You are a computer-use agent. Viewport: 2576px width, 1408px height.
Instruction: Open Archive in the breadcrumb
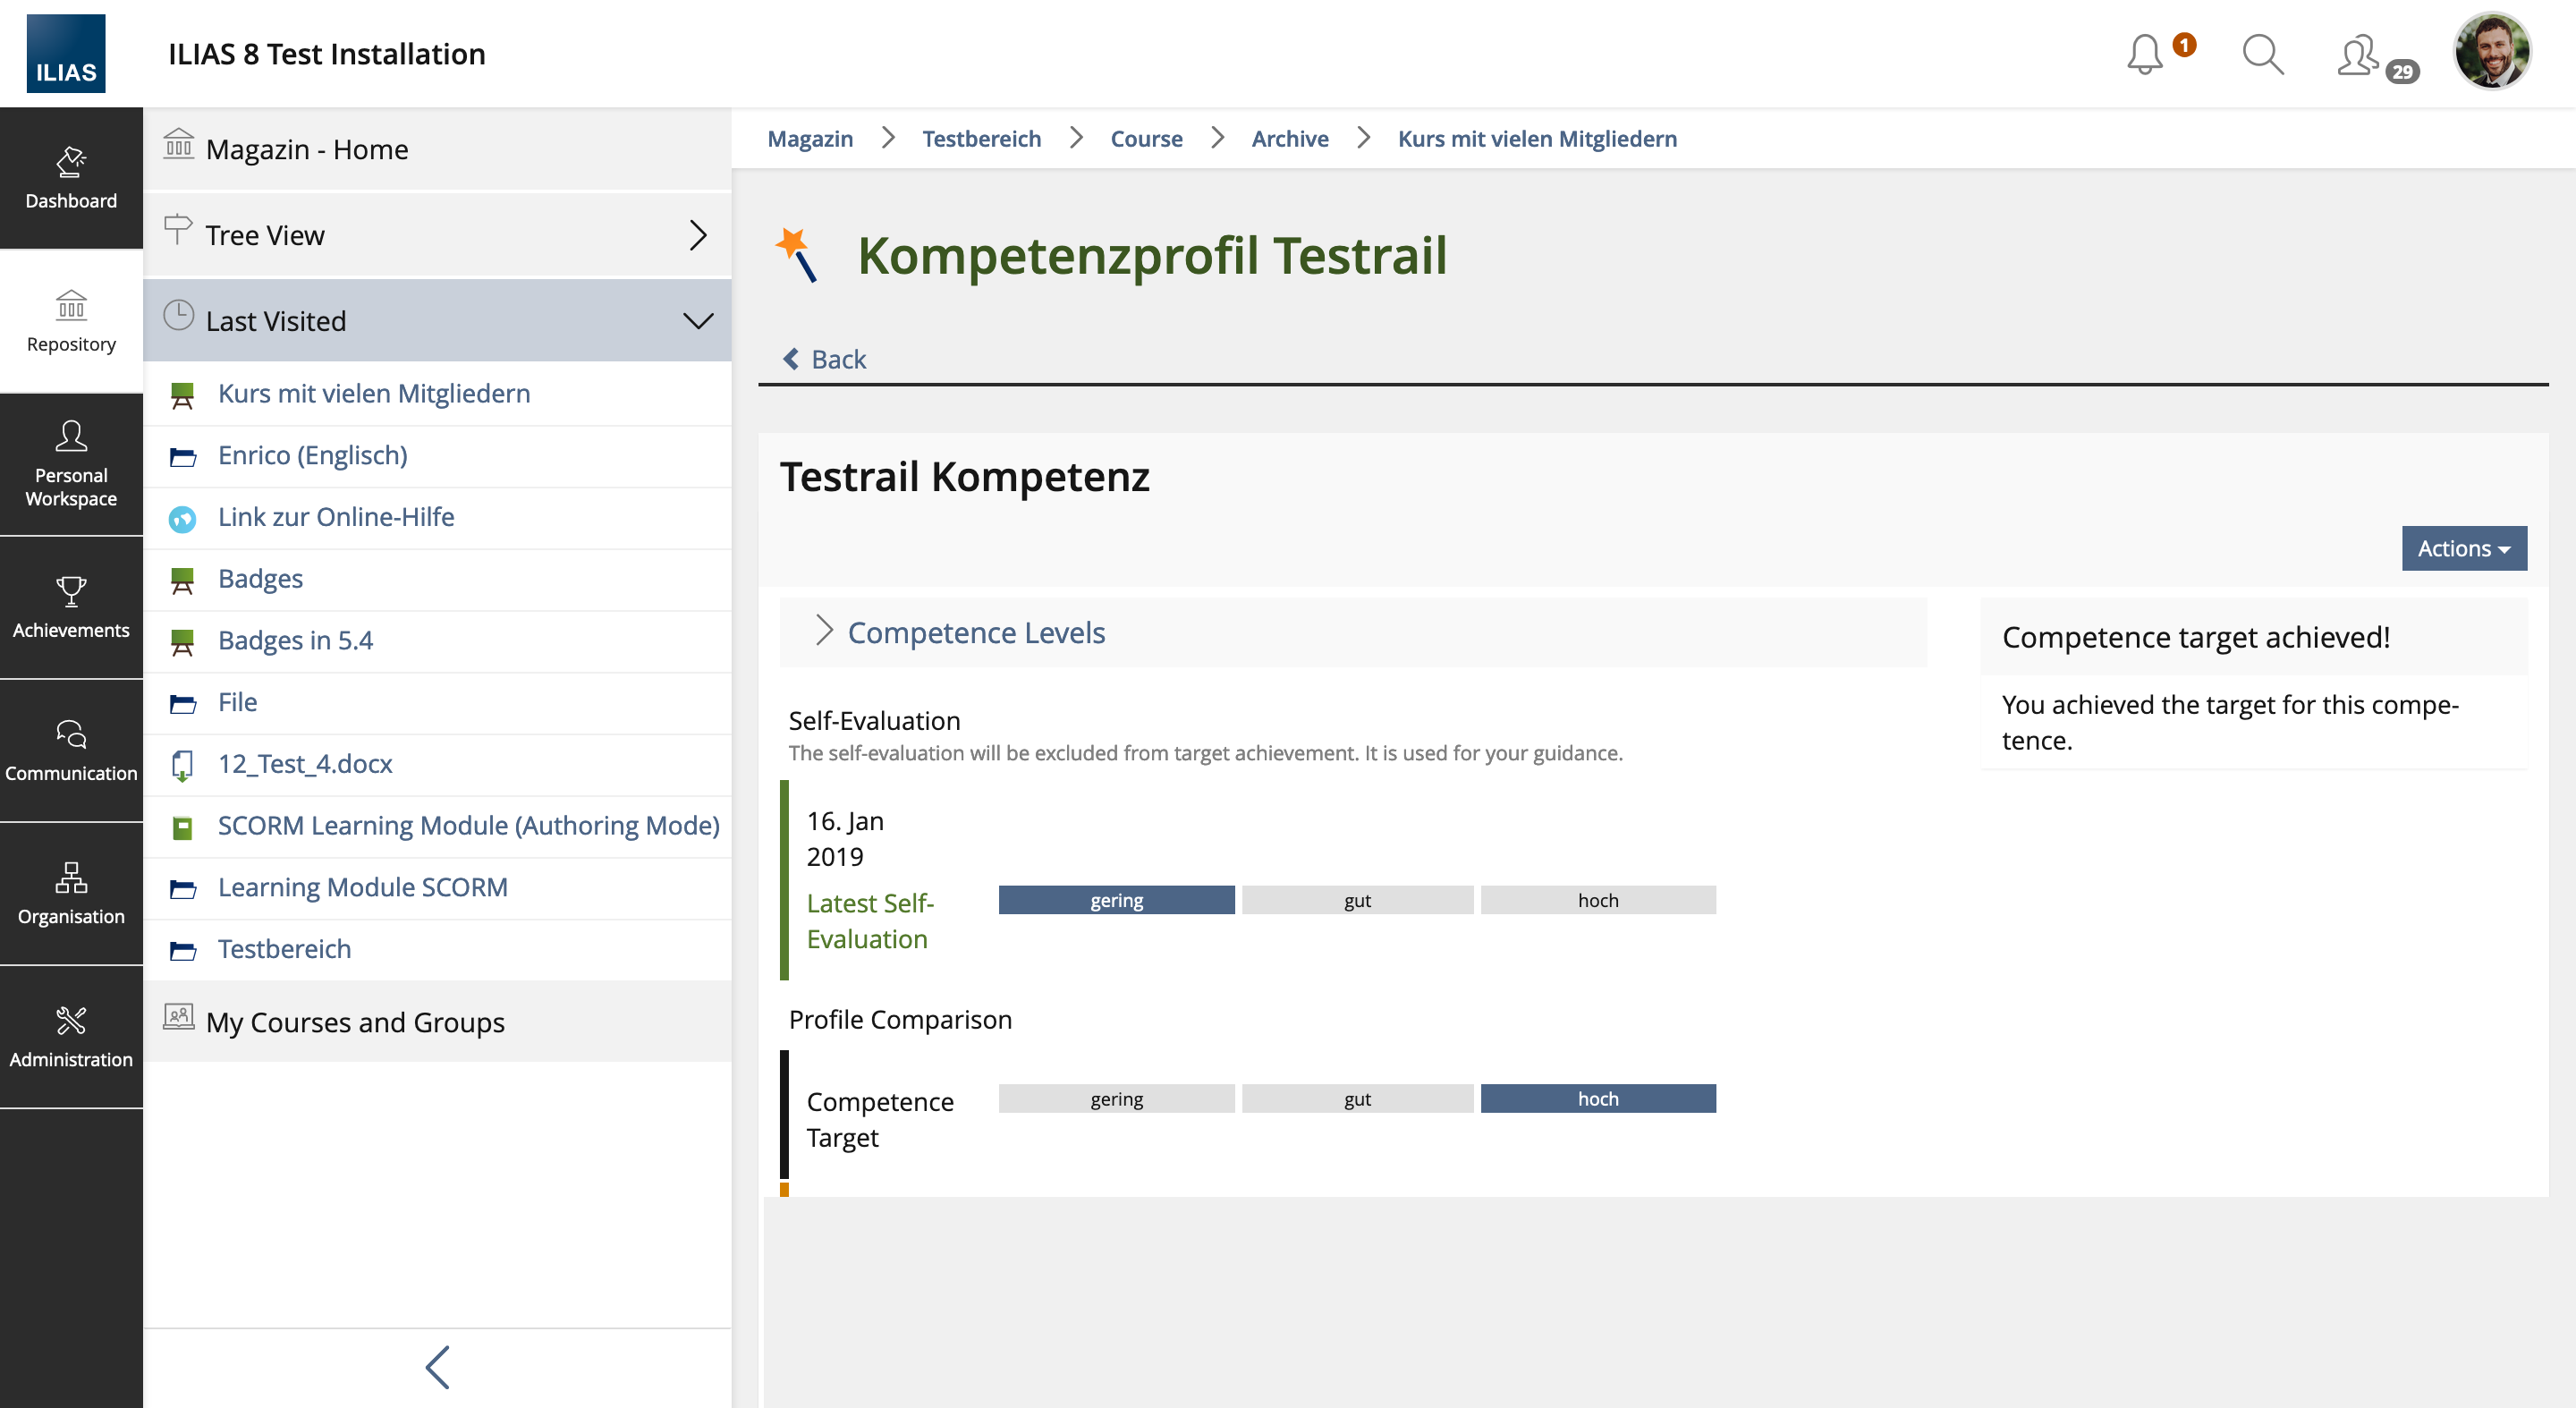tap(1289, 138)
